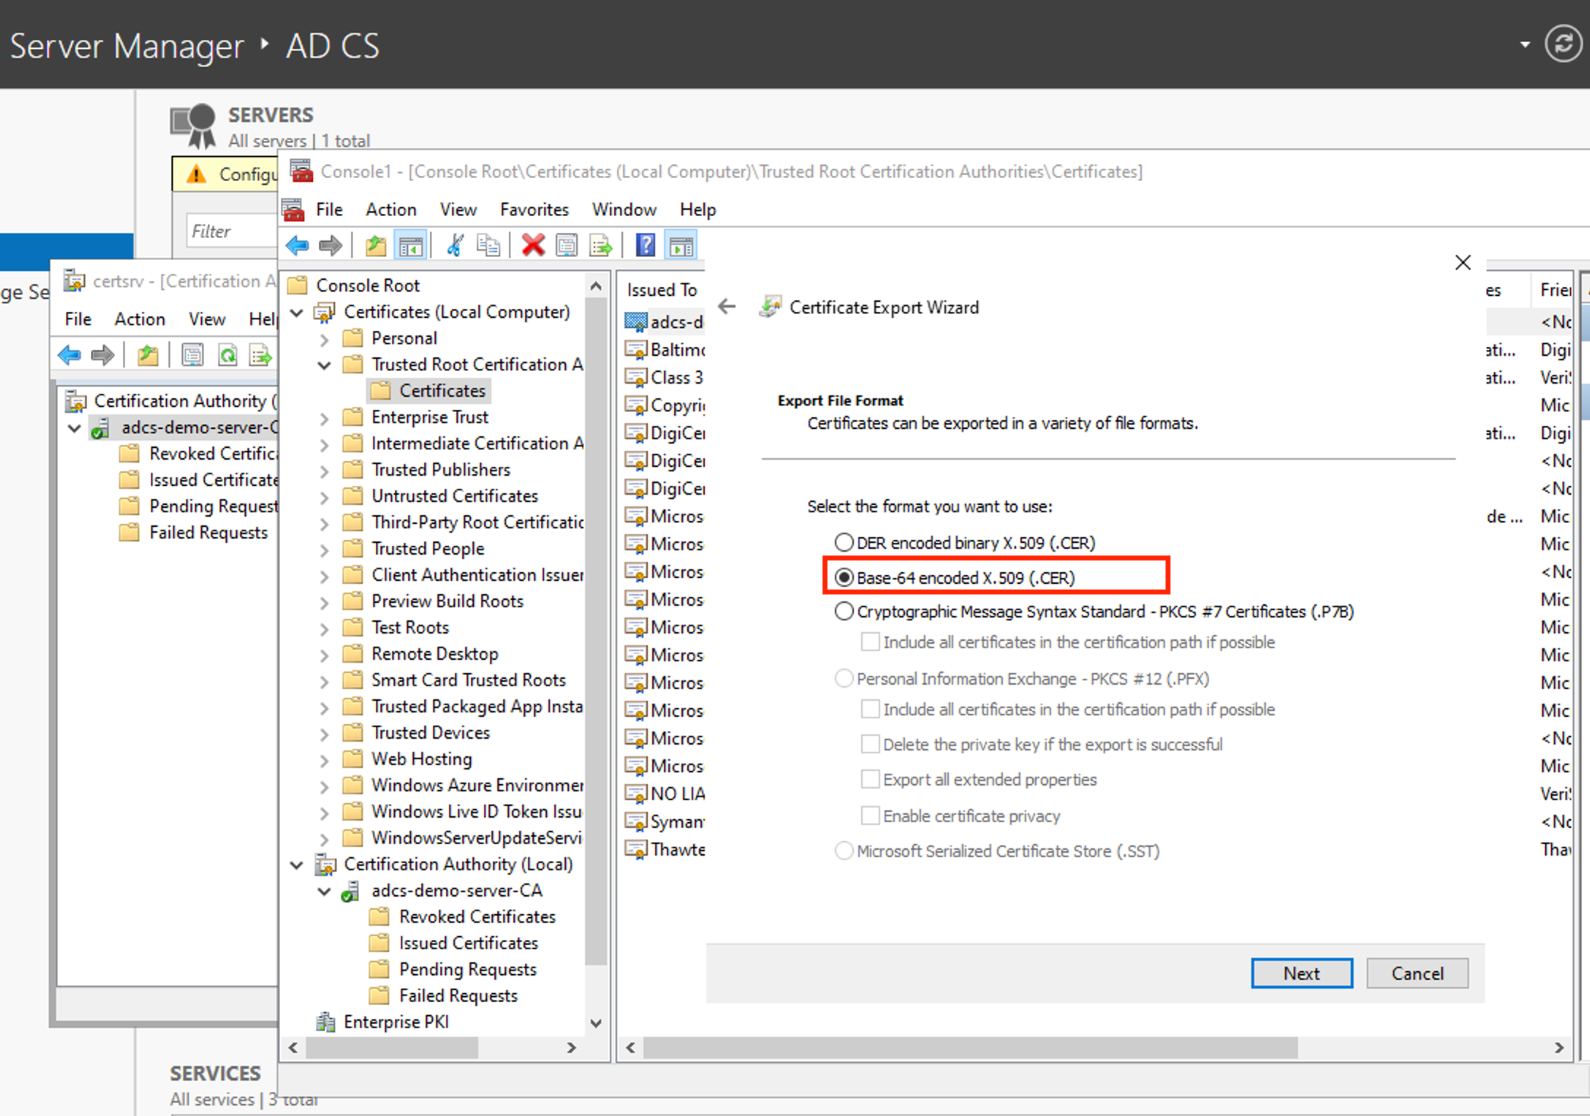Image resolution: width=1590 pixels, height=1116 pixels.
Task: Click the console tree vertical scrollbar down arrow
Action: click(x=596, y=1023)
